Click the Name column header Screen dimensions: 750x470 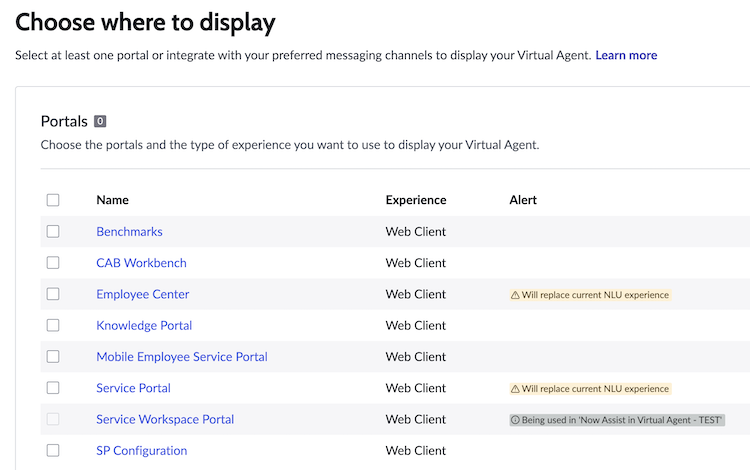pos(112,200)
